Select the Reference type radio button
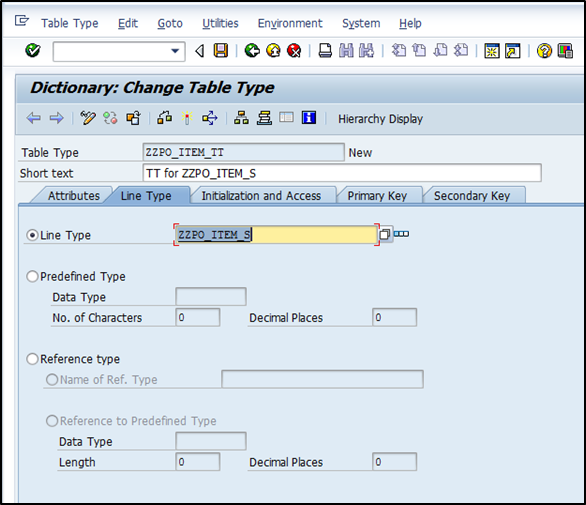 [x=33, y=359]
